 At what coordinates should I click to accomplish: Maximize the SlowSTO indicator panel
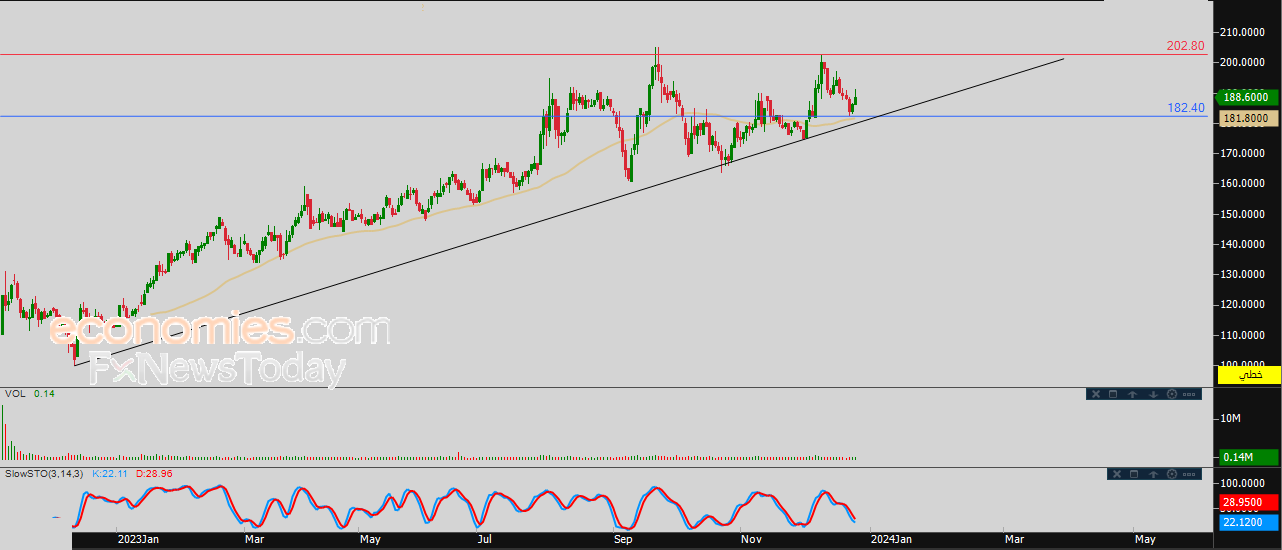[x=1133, y=474]
